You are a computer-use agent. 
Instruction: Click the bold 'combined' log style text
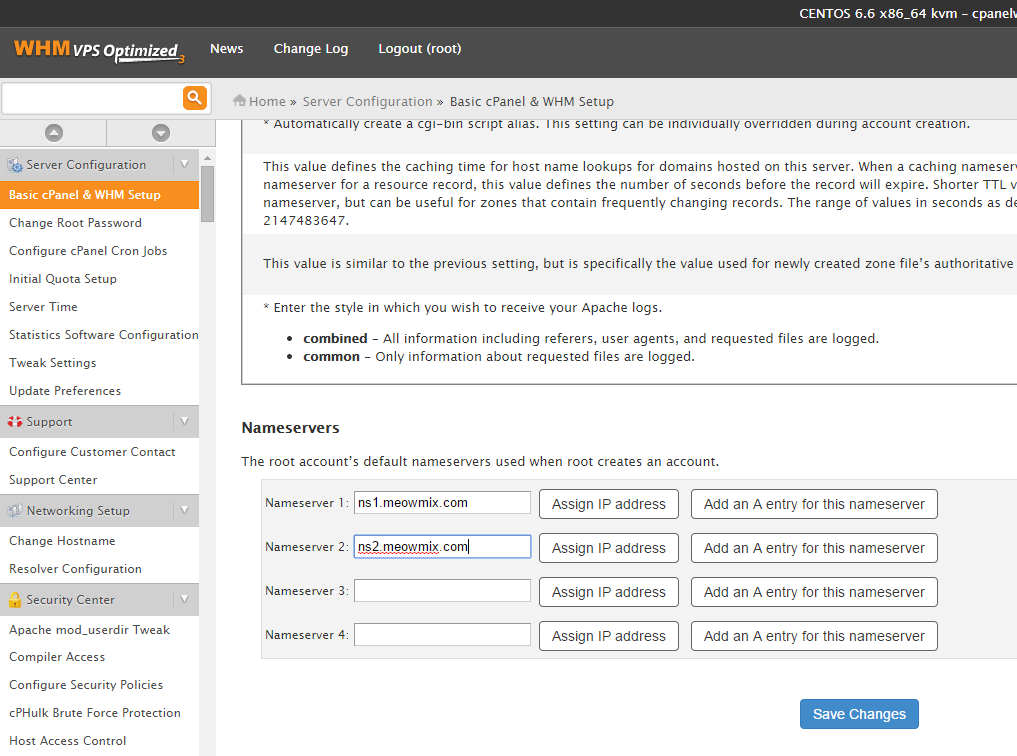[x=335, y=338]
